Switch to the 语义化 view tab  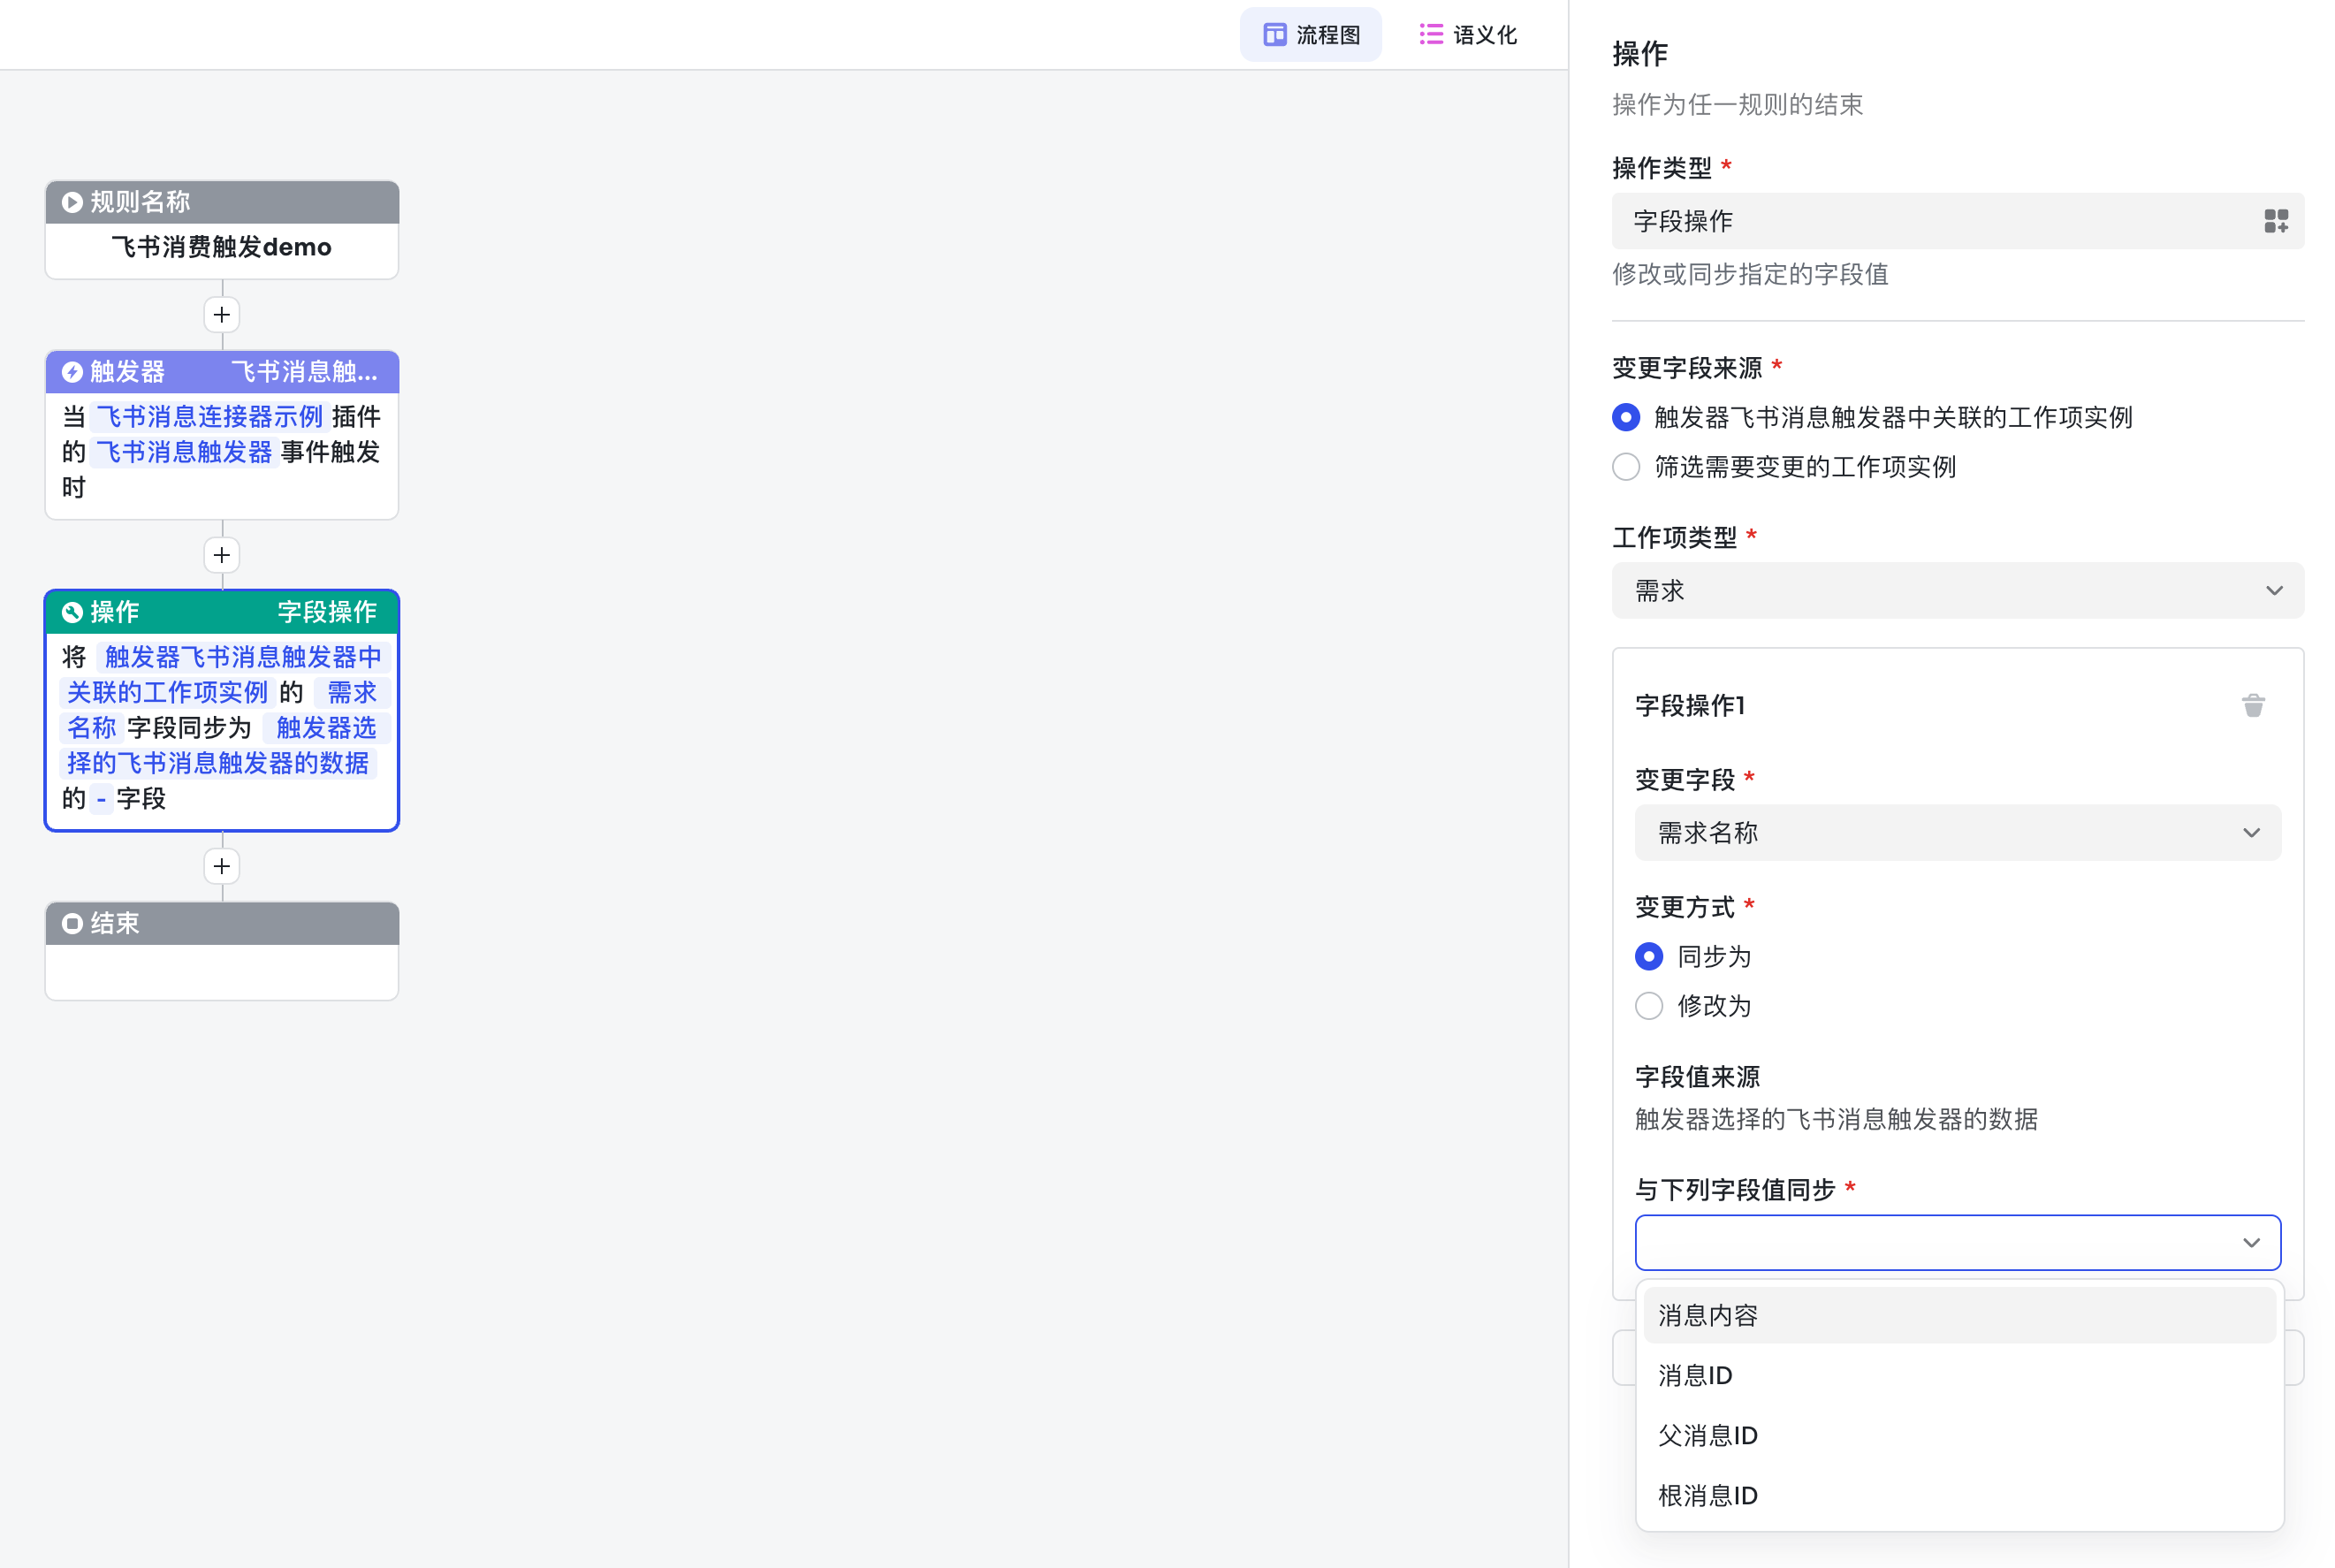coord(1467,35)
